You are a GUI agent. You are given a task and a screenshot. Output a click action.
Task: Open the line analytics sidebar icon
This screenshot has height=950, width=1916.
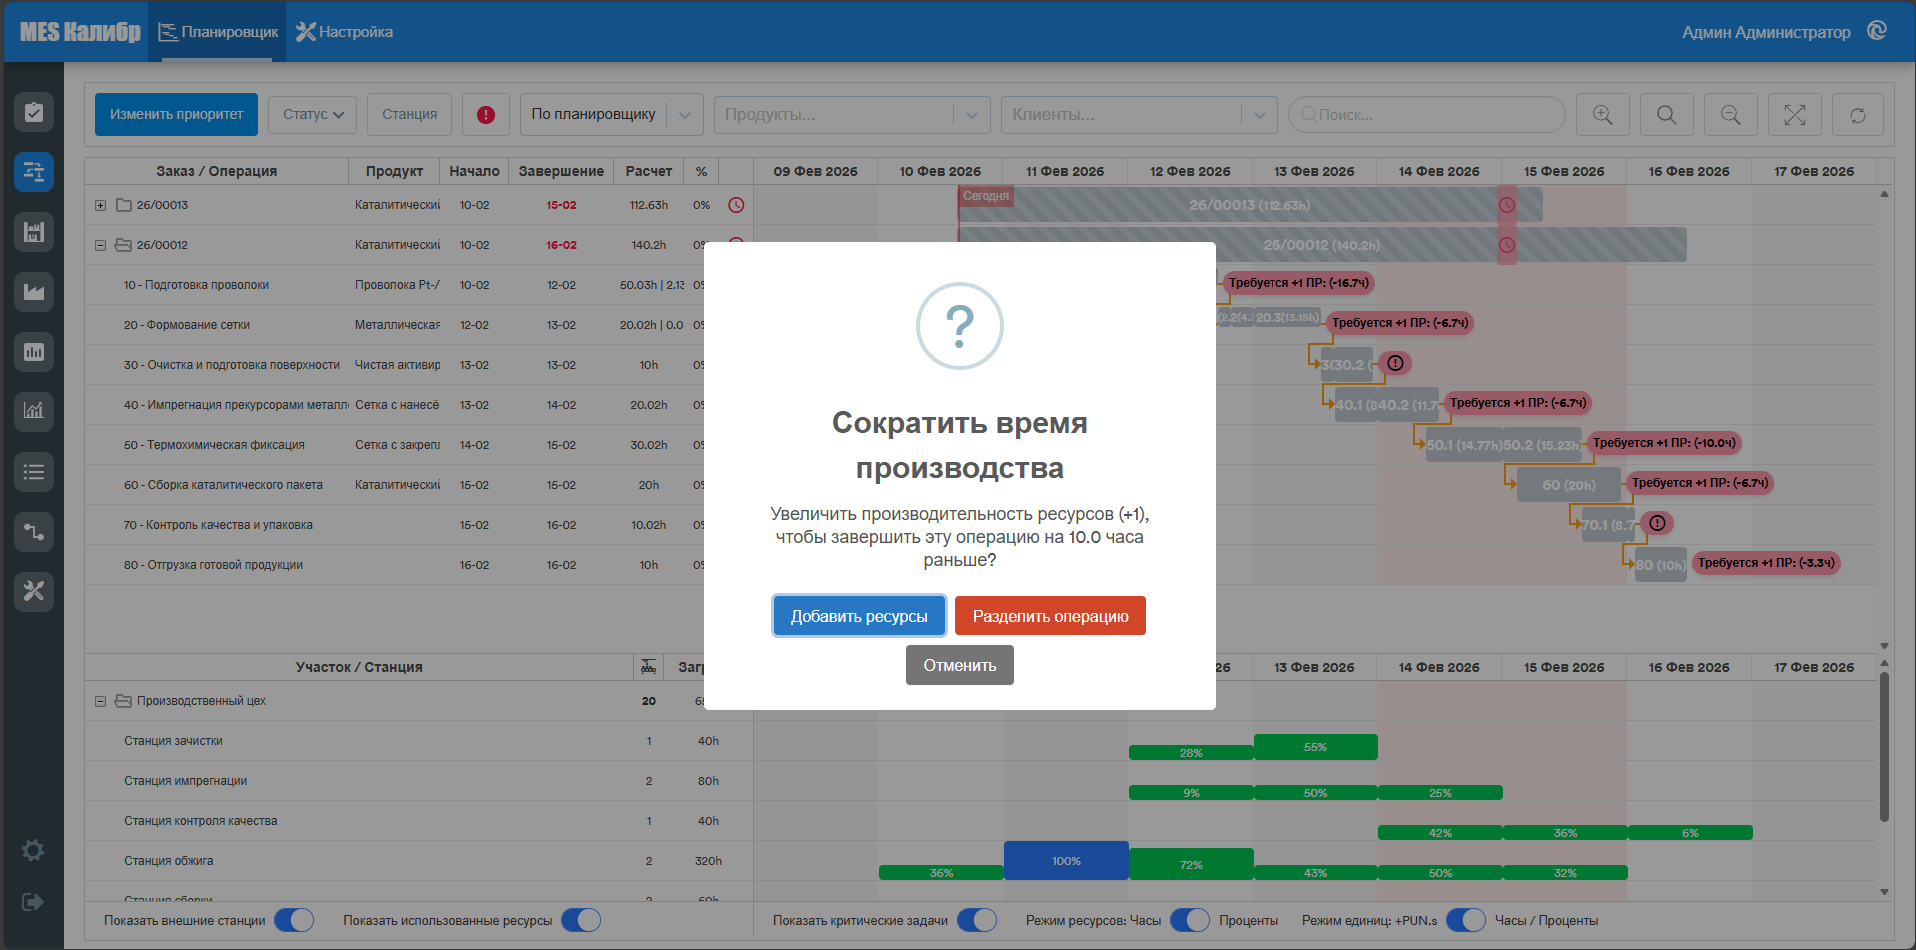34,411
